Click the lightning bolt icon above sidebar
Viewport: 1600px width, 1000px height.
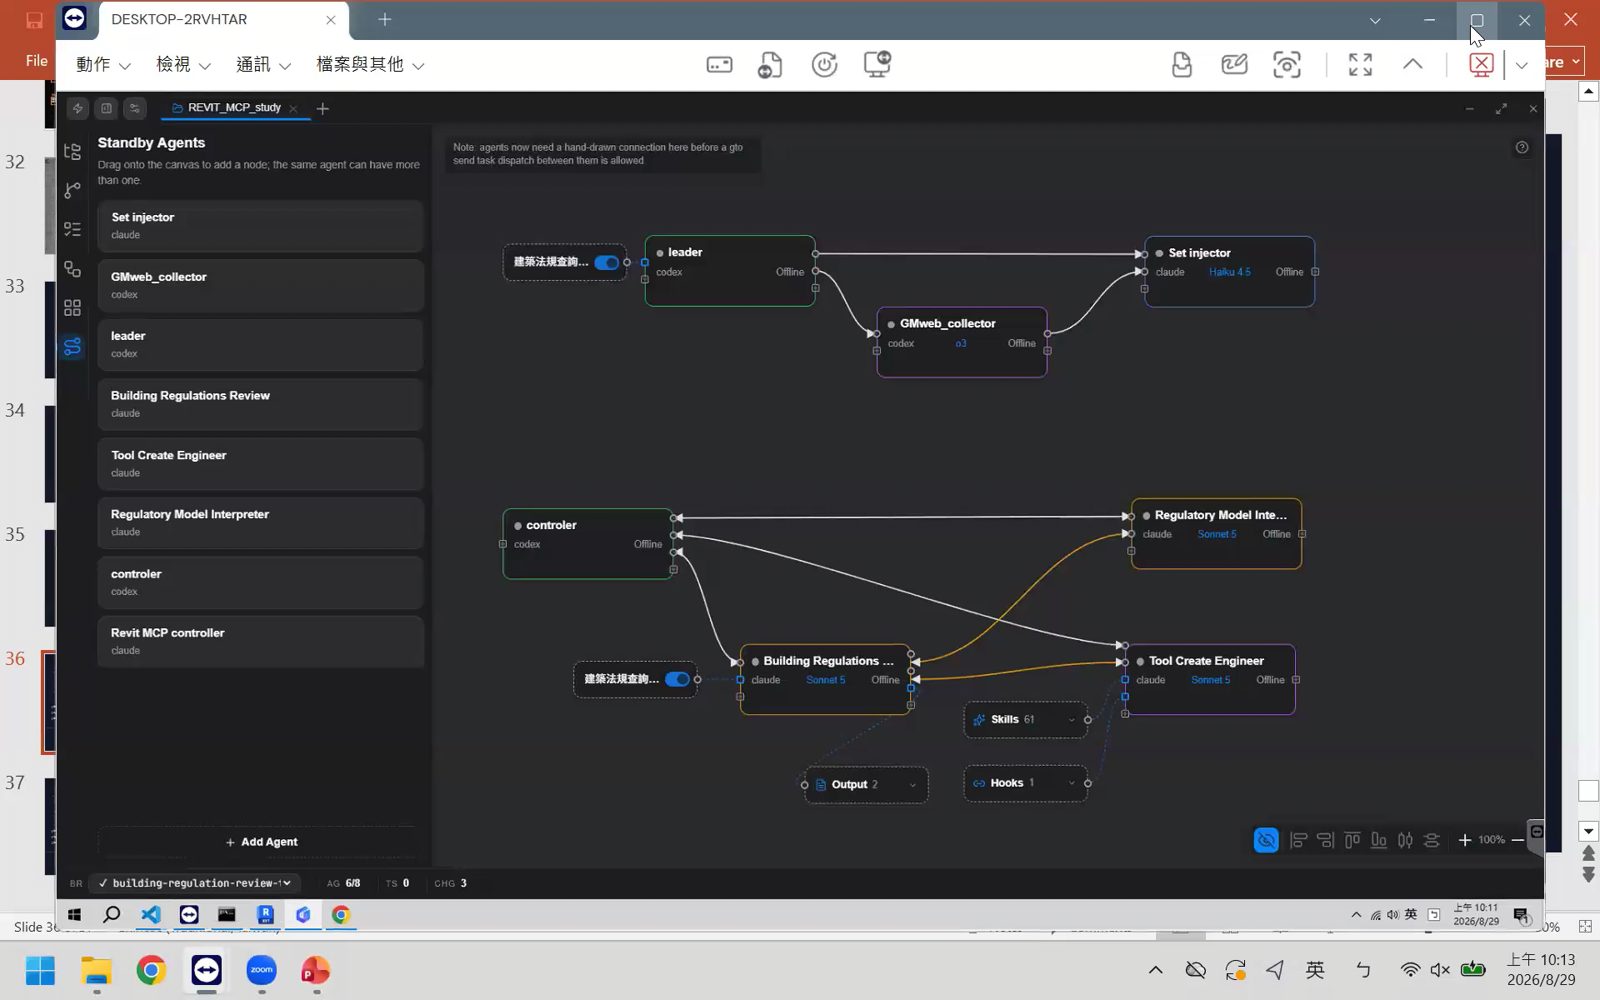(x=78, y=108)
